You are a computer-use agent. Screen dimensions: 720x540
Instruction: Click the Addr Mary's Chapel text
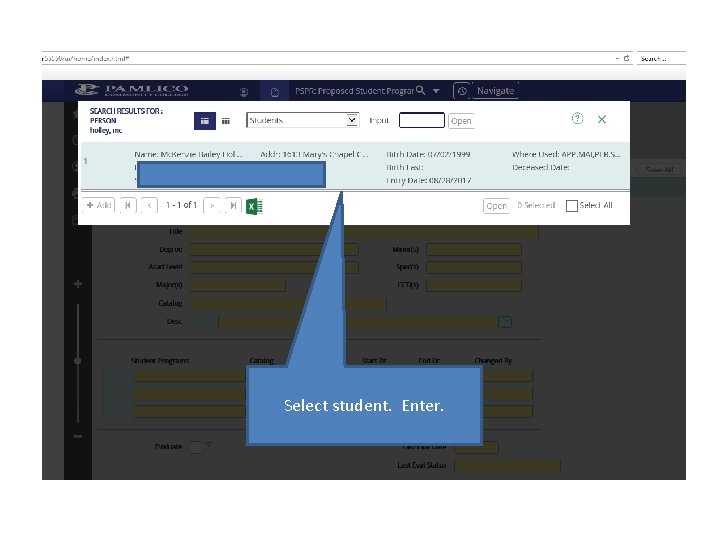tap(314, 154)
